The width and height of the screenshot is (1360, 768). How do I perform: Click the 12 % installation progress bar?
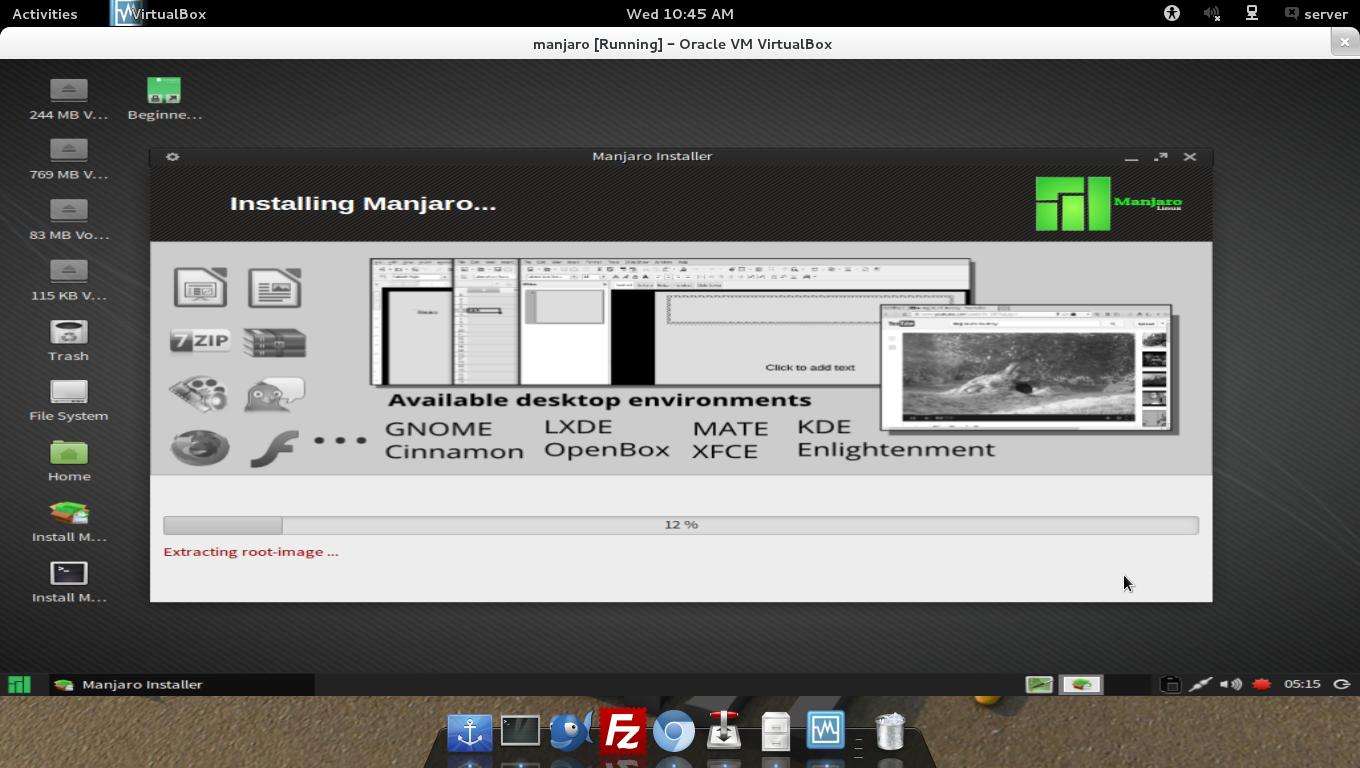pos(680,525)
